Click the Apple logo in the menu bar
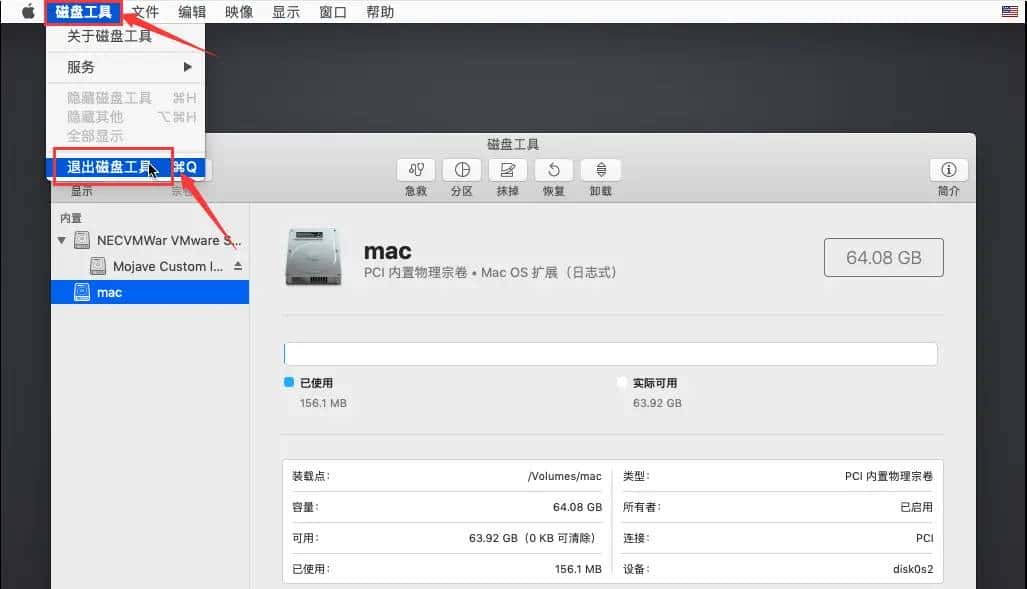Image resolution: width=1027 pixels, height=589 pixels. coord(27,12)
